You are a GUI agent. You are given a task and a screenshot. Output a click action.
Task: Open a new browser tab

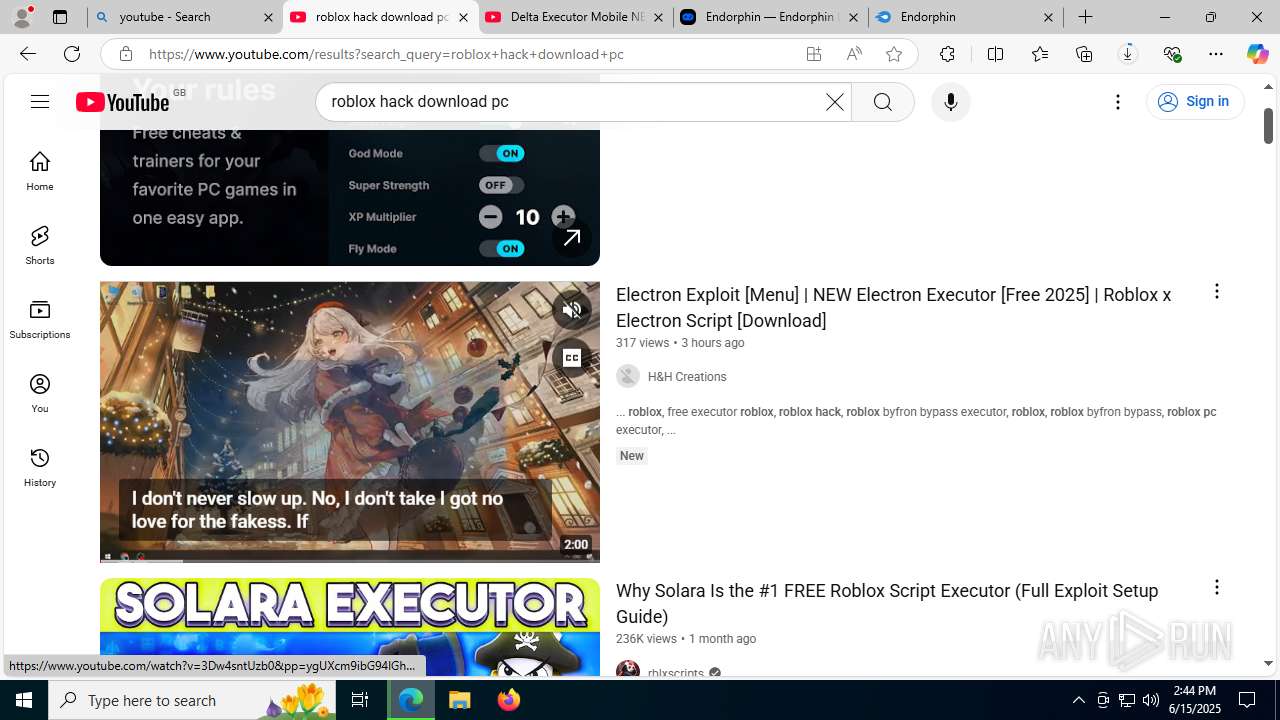click(1085, 17)
